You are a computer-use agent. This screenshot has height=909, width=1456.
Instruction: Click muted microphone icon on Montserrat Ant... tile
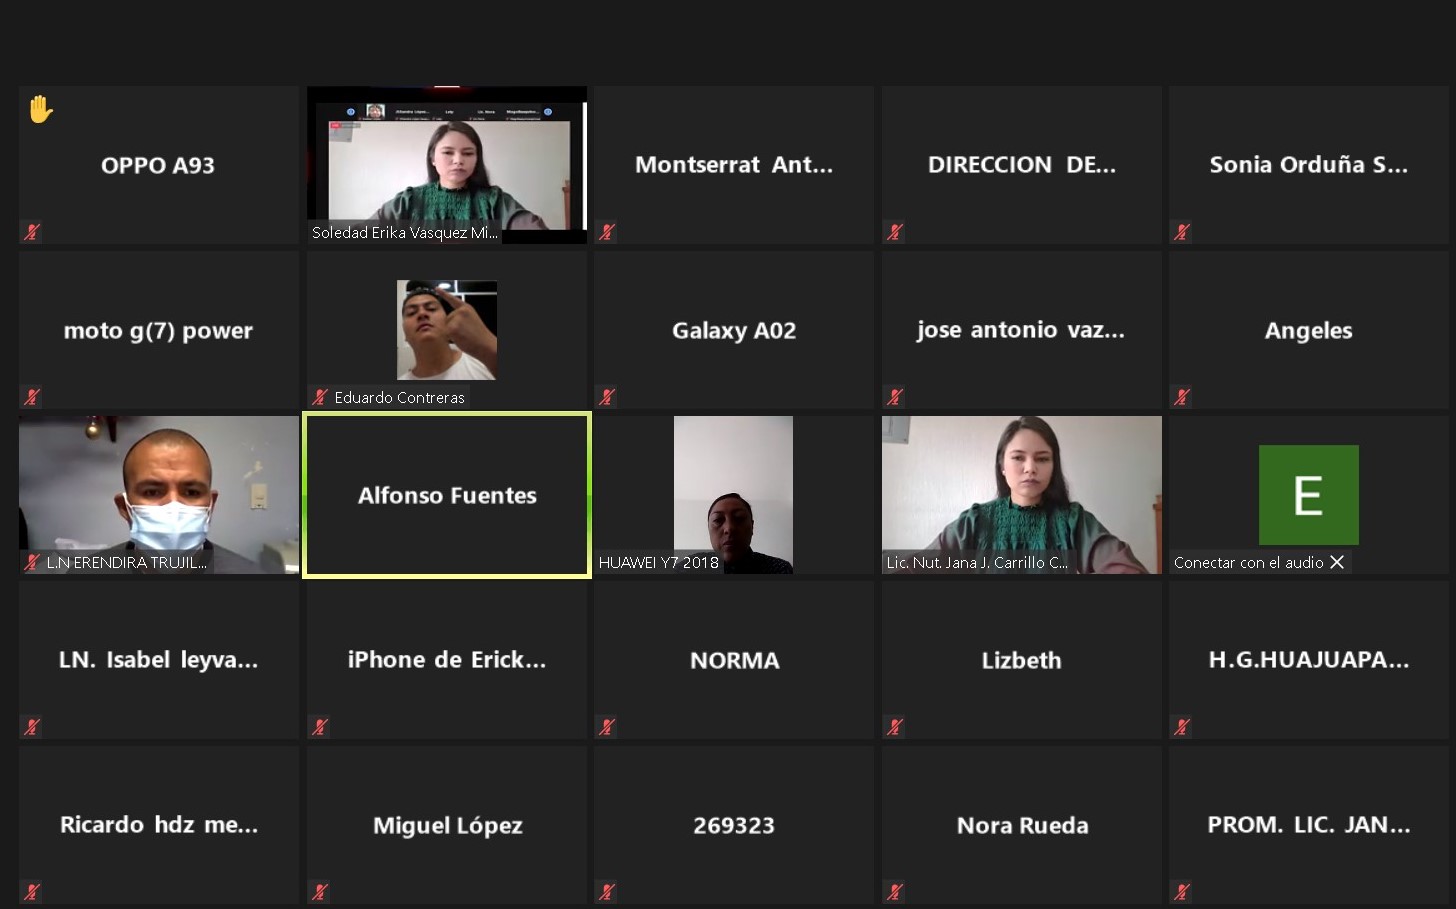click(607, 232)
